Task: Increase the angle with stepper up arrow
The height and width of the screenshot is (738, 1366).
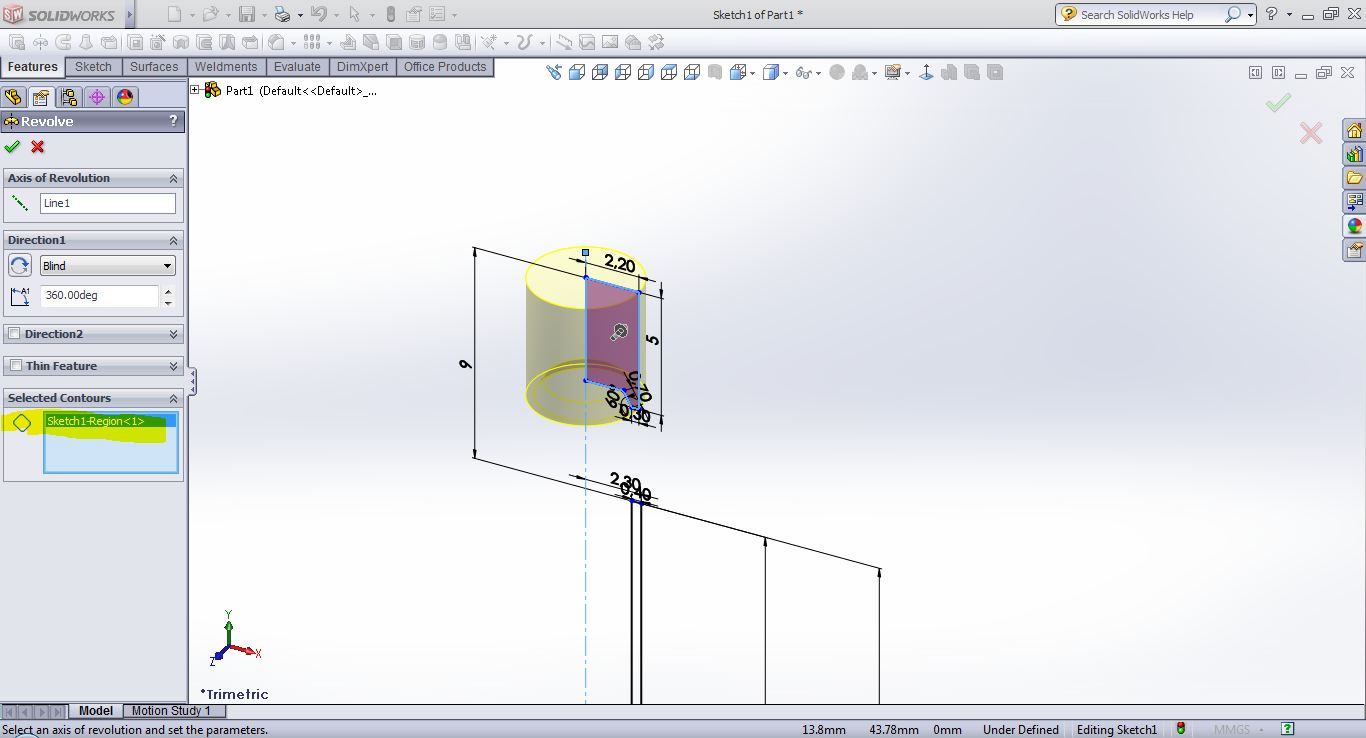Action: (168, 291)
